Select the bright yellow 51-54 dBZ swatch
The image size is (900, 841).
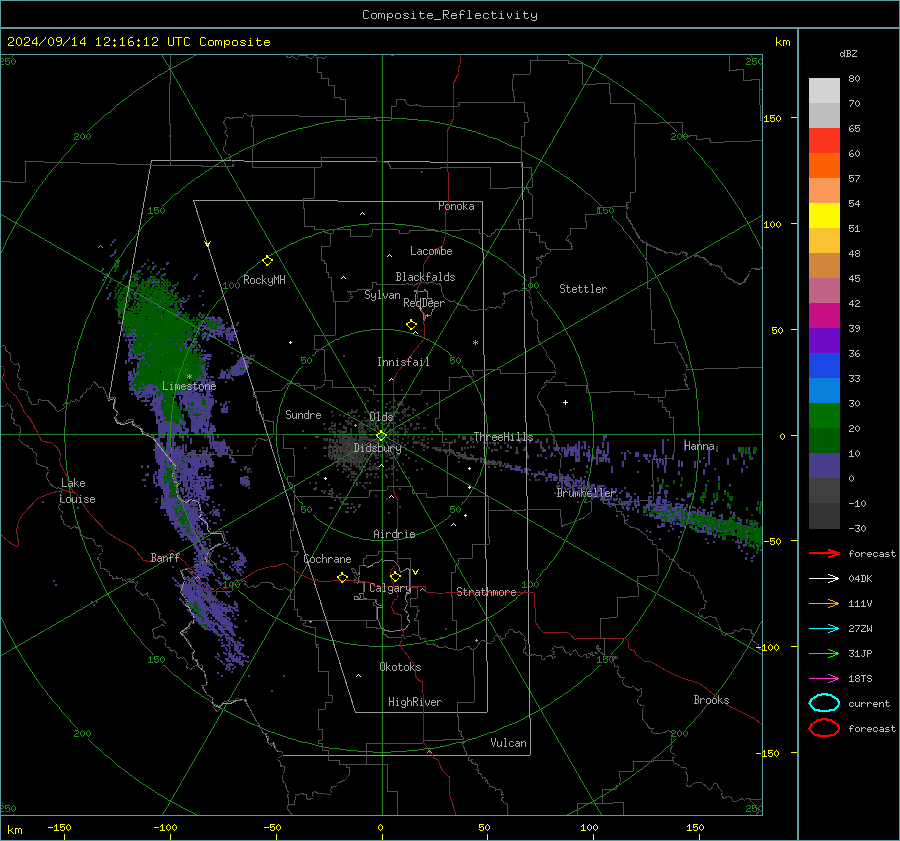(x=824, y=216)
